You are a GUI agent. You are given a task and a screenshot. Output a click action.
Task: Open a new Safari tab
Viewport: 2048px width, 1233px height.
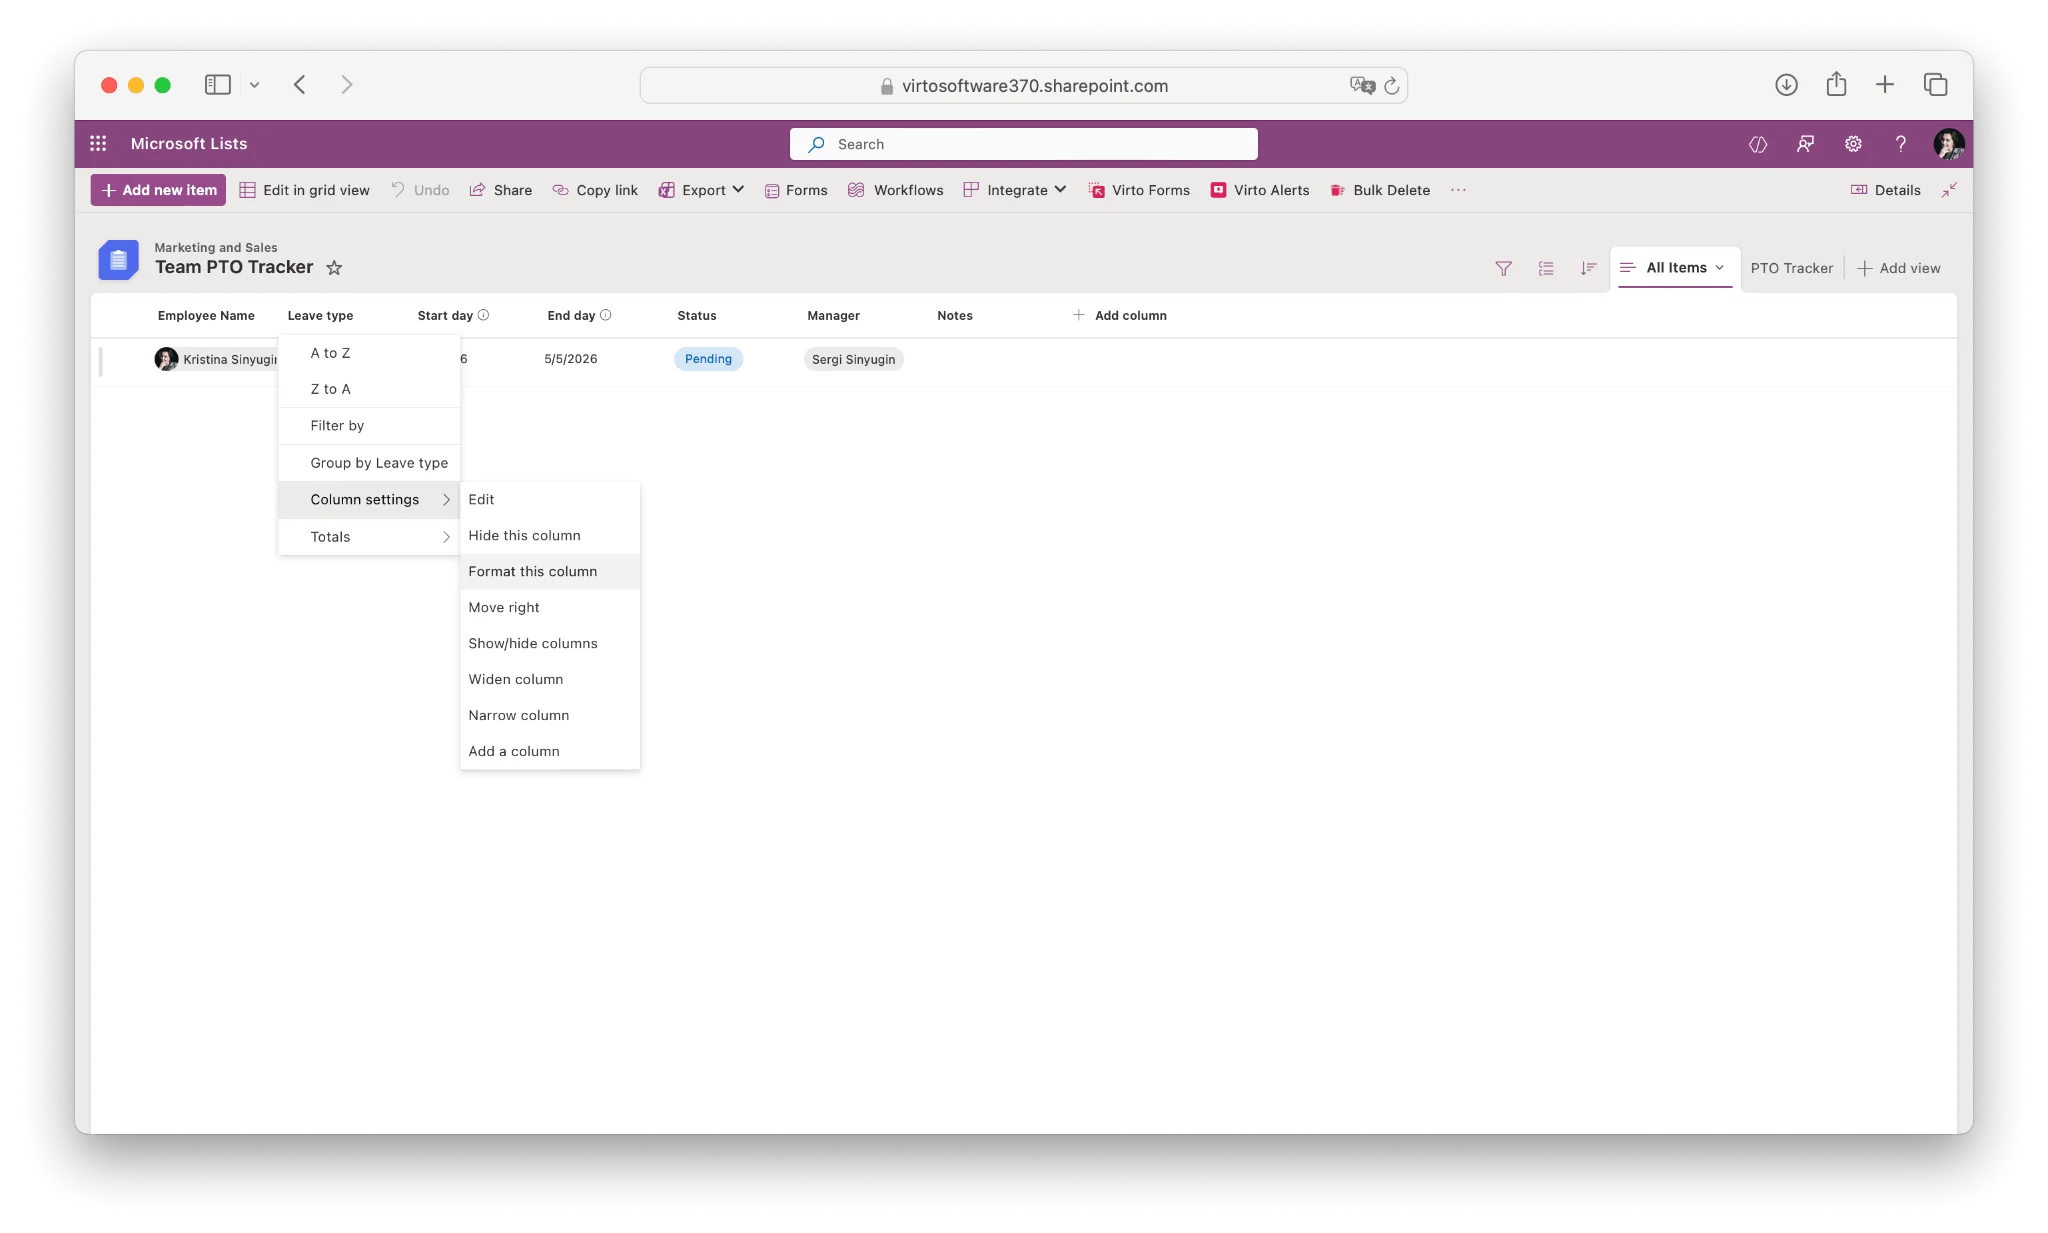click(1885, 85)
